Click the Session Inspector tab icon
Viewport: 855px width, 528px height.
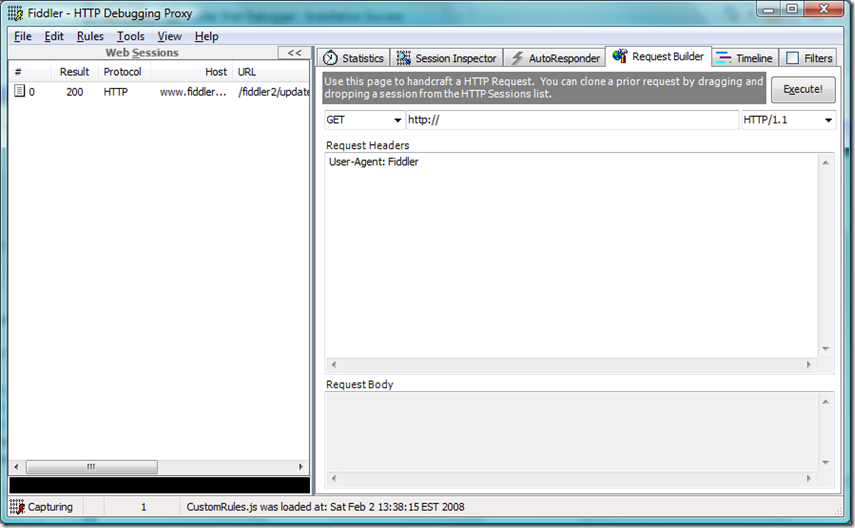click(404, 58)
